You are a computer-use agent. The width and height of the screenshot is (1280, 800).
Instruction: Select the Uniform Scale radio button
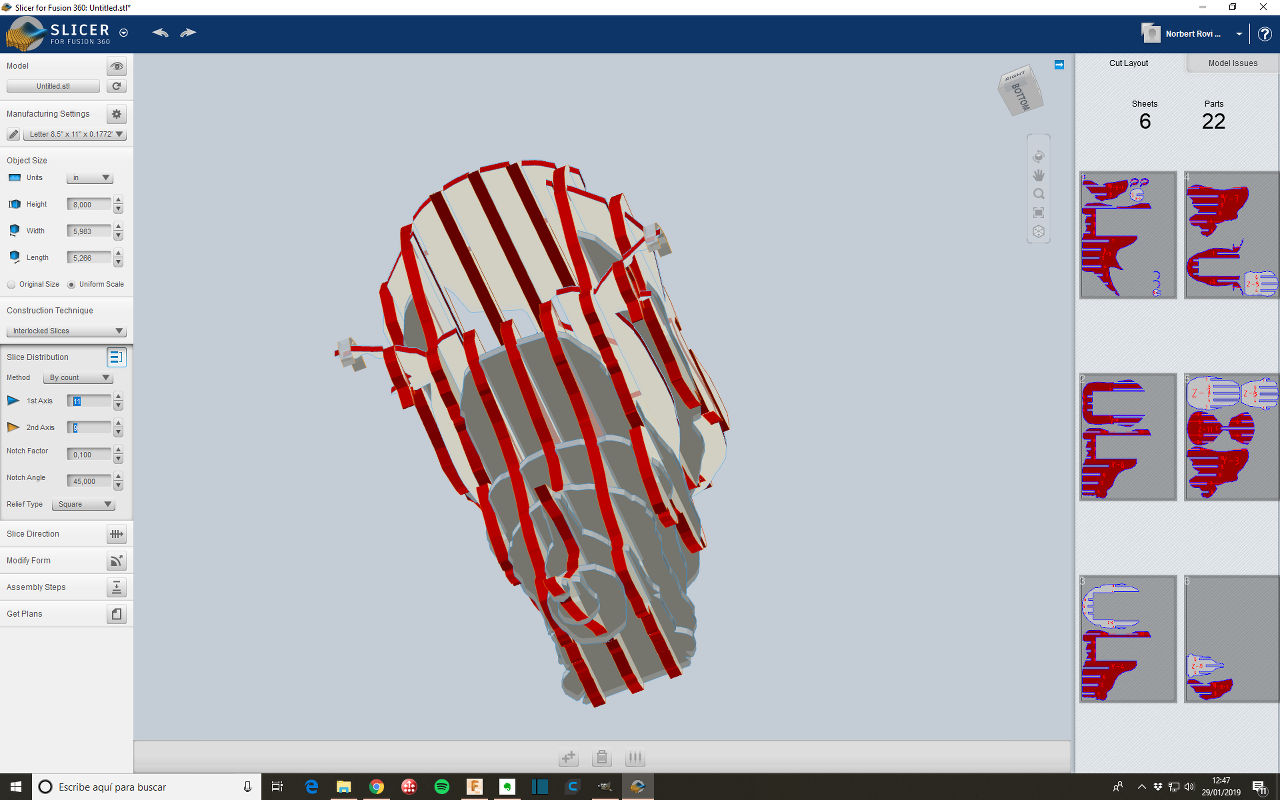[71, 284]
